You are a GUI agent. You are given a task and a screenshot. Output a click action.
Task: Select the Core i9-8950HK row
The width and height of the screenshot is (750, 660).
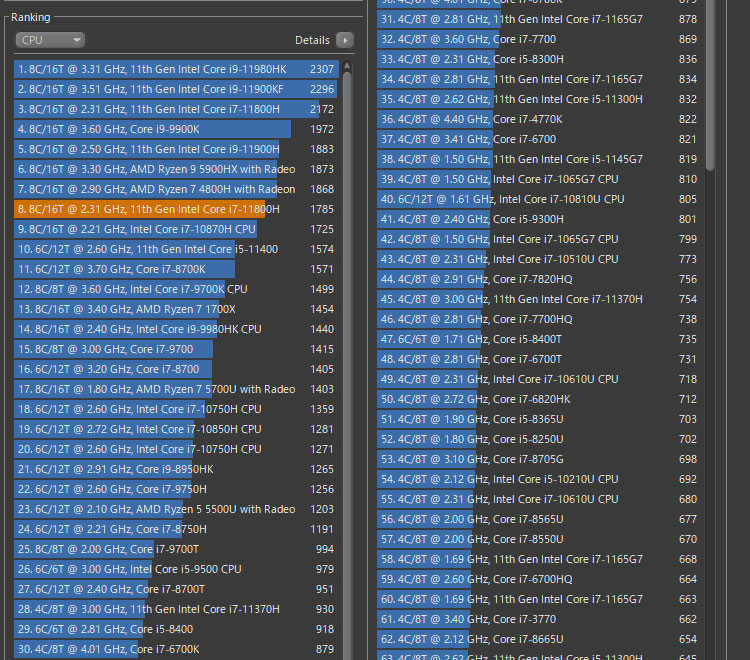(176, 470)
